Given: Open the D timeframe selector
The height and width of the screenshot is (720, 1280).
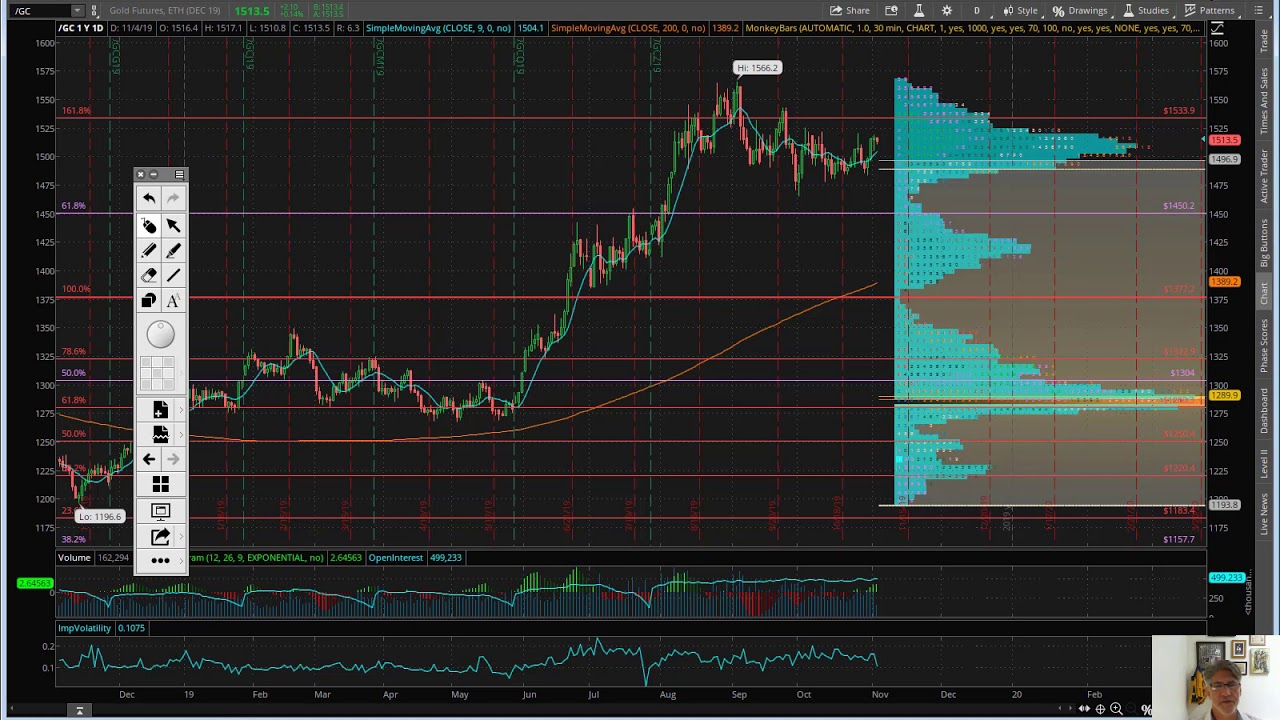Looking at the screenshot, I should click(977, 10).
